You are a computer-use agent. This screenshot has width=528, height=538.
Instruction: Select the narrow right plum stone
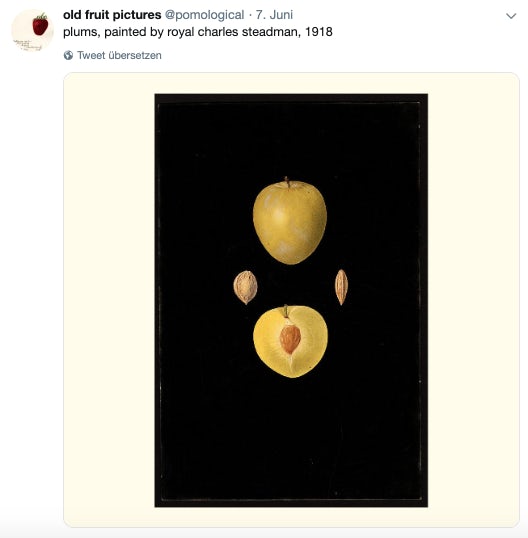[x=341, y=287]
